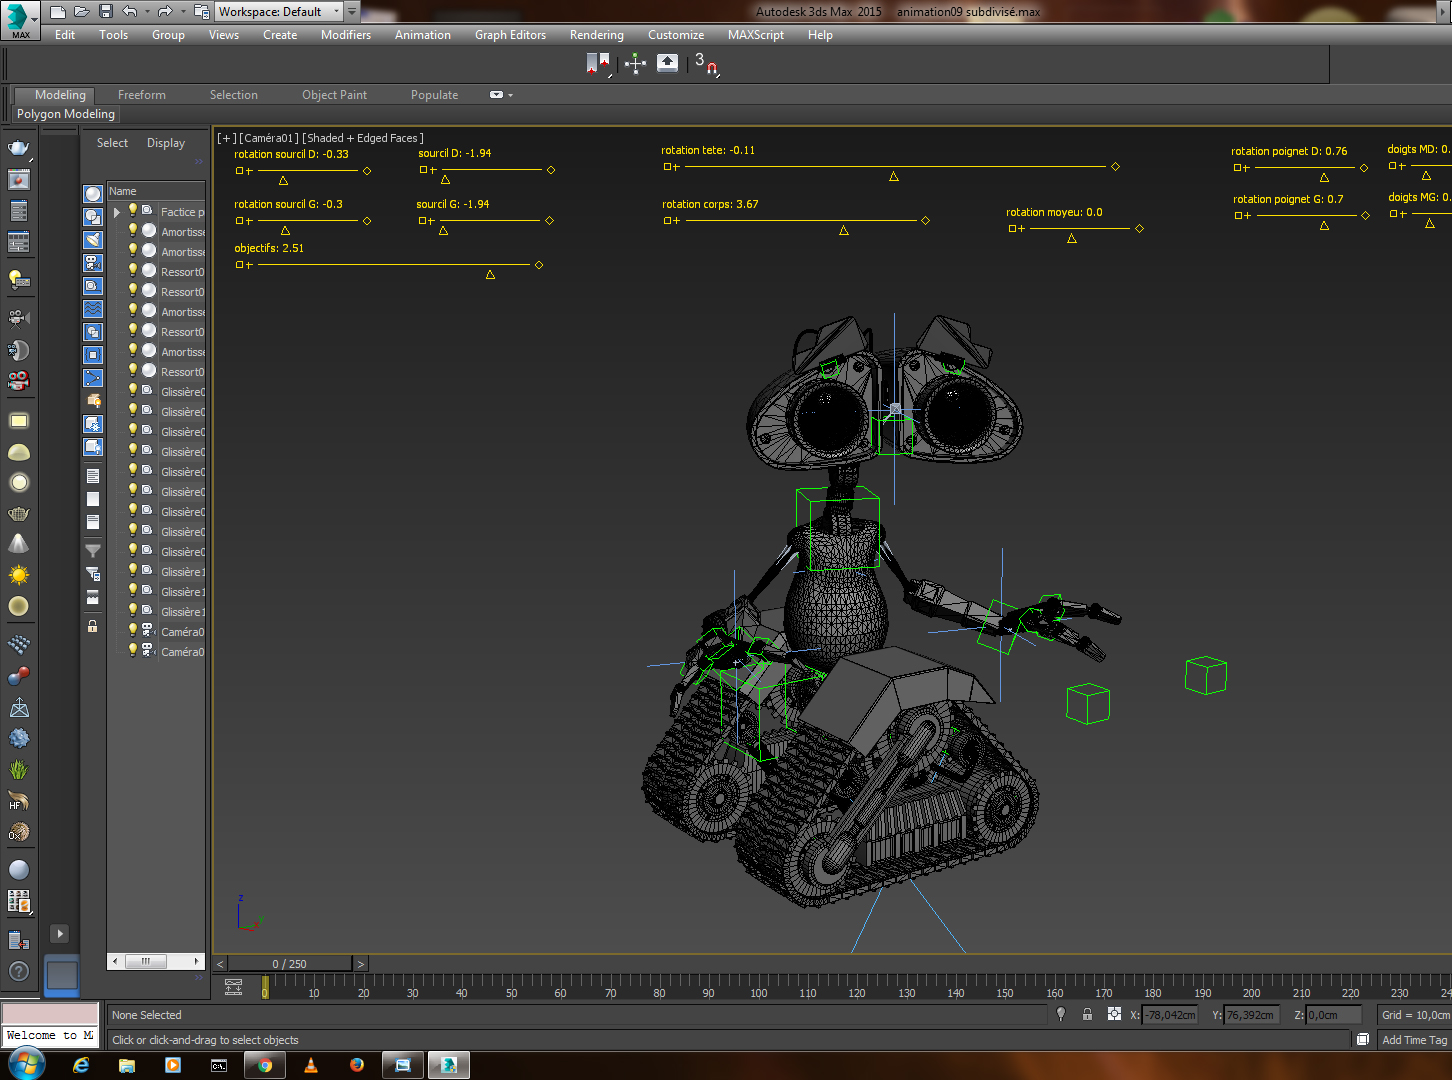The image size is (1452, 1080).
Task: Toggle the lightbulb on the first Glissière row
Action: pos(132,391)
